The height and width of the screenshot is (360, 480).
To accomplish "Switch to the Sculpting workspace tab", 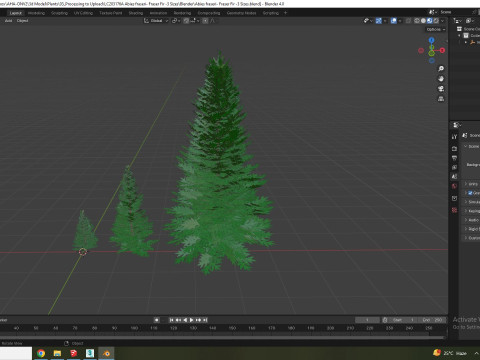I will pyautogui.click(x=59, y=13).
